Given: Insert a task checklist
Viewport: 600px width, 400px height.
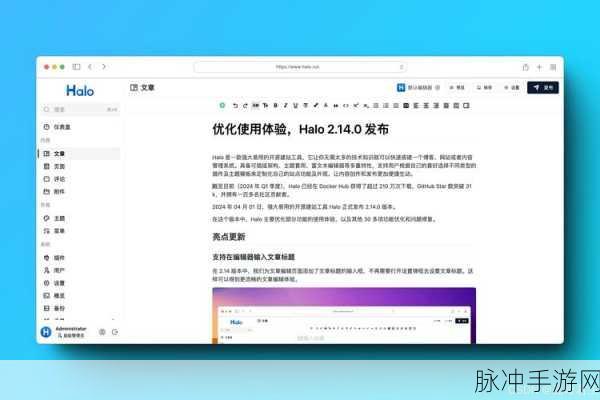Looking at the screenshot, I should tap(396, 106).
